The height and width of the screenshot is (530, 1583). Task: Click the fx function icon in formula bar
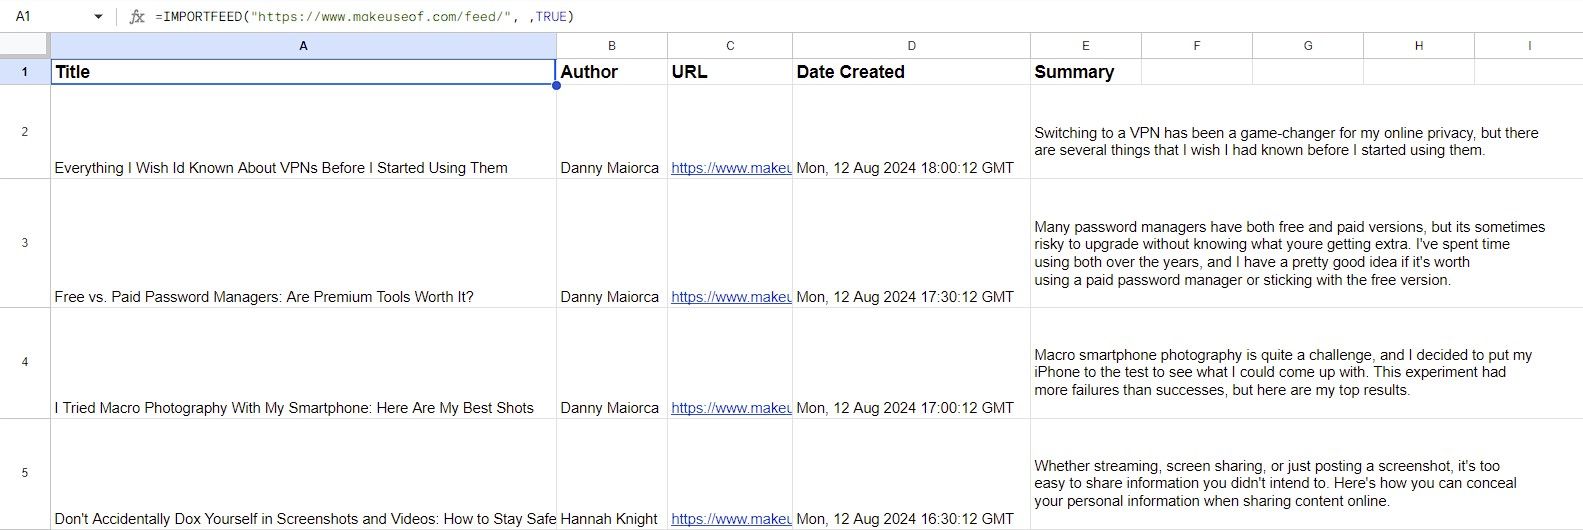(137, 17)
